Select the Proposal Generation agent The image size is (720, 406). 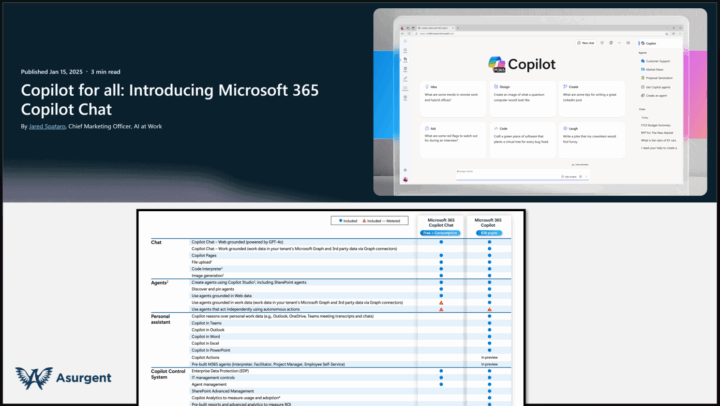click(657, 78)
